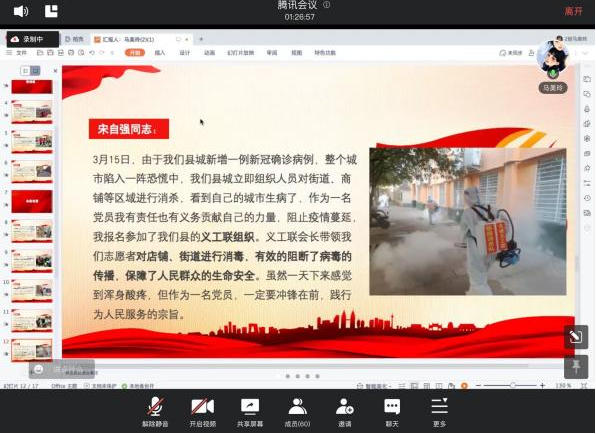Click the redo arrow in quick toolbar
596x434 pixels.
[101, 53]
